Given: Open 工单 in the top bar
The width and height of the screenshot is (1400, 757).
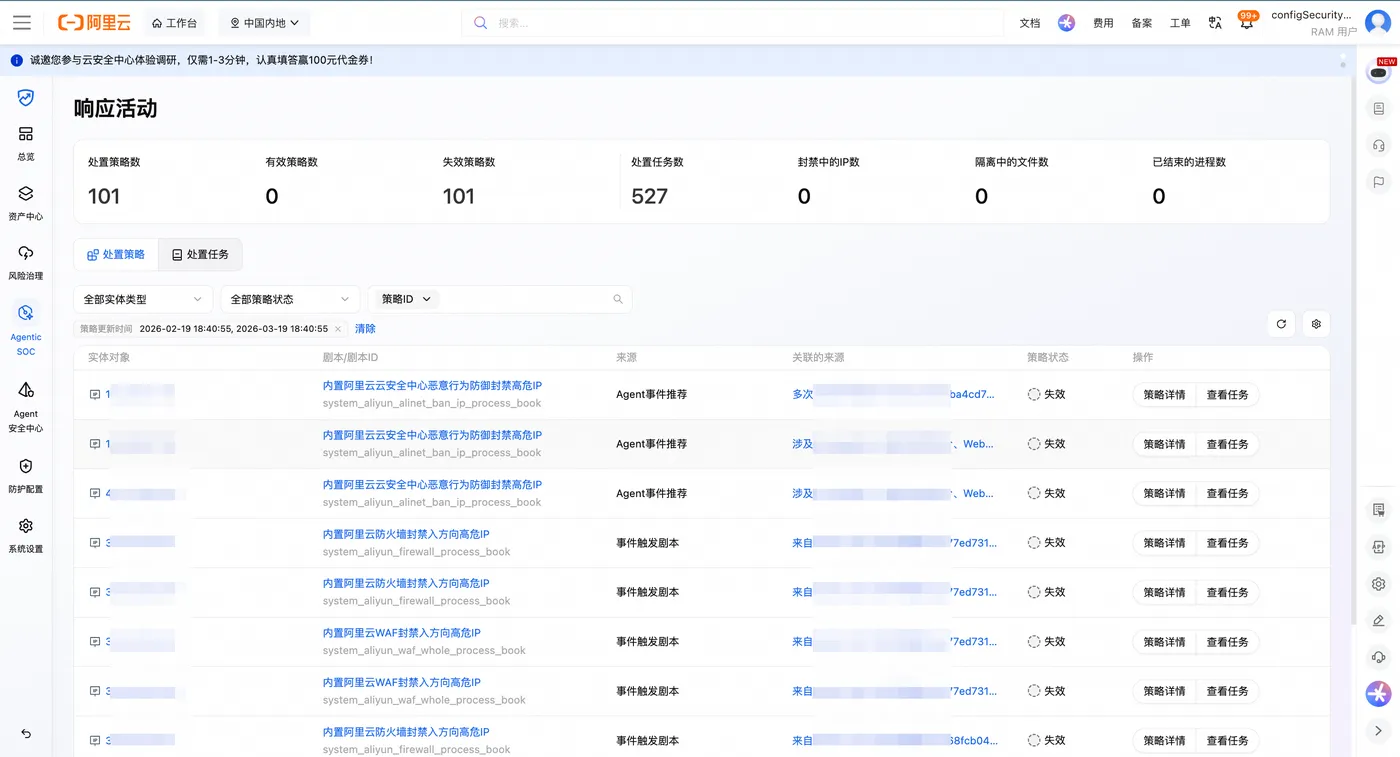Looking at the screenshot, I should pyautogui.click(x=1180, y=23).
